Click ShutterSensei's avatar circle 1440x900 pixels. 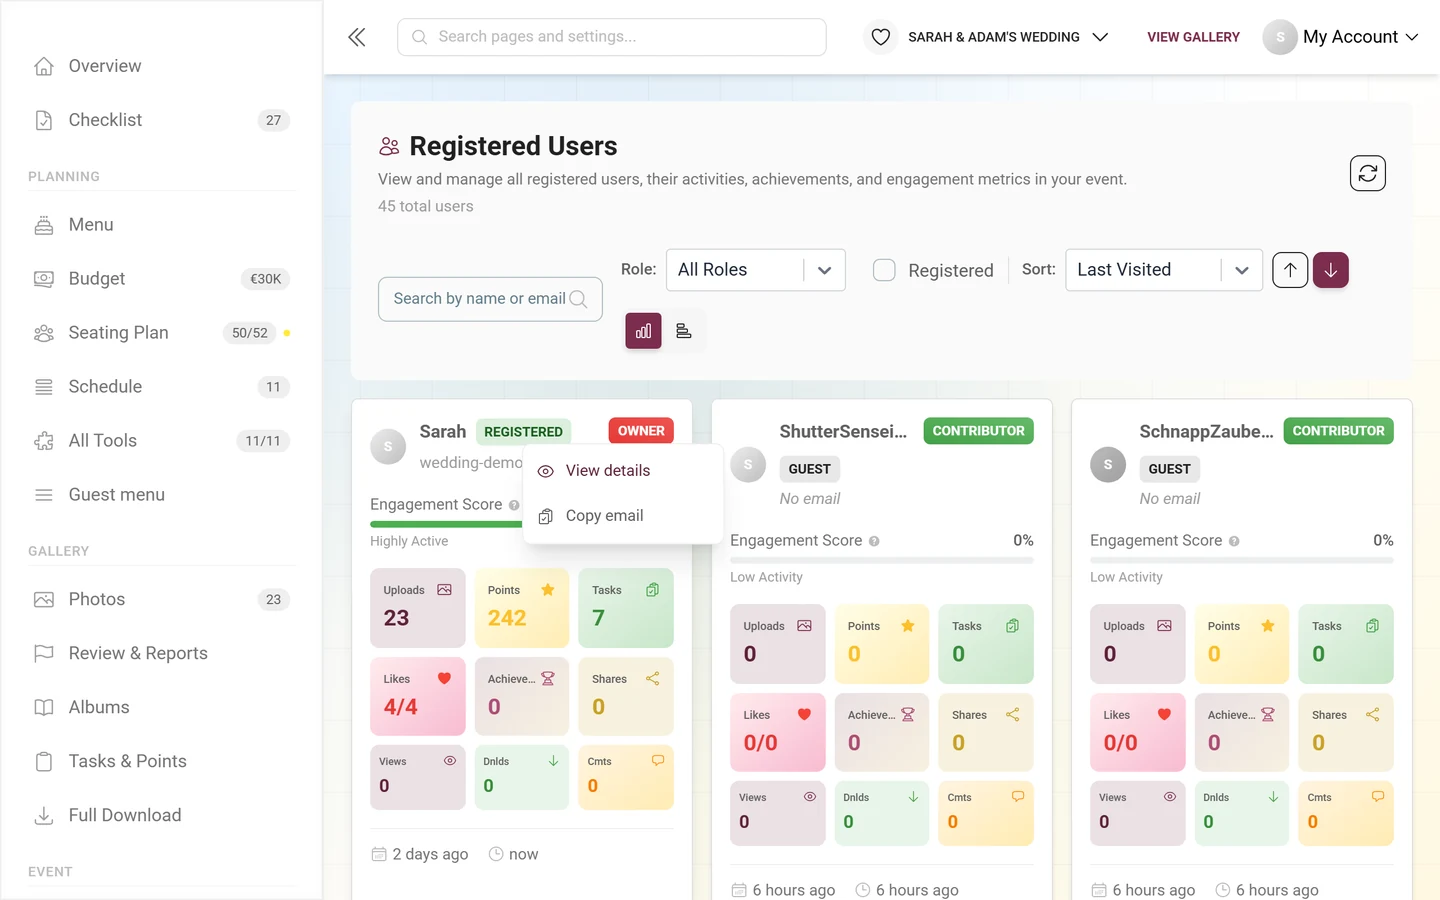click(748, 465)
